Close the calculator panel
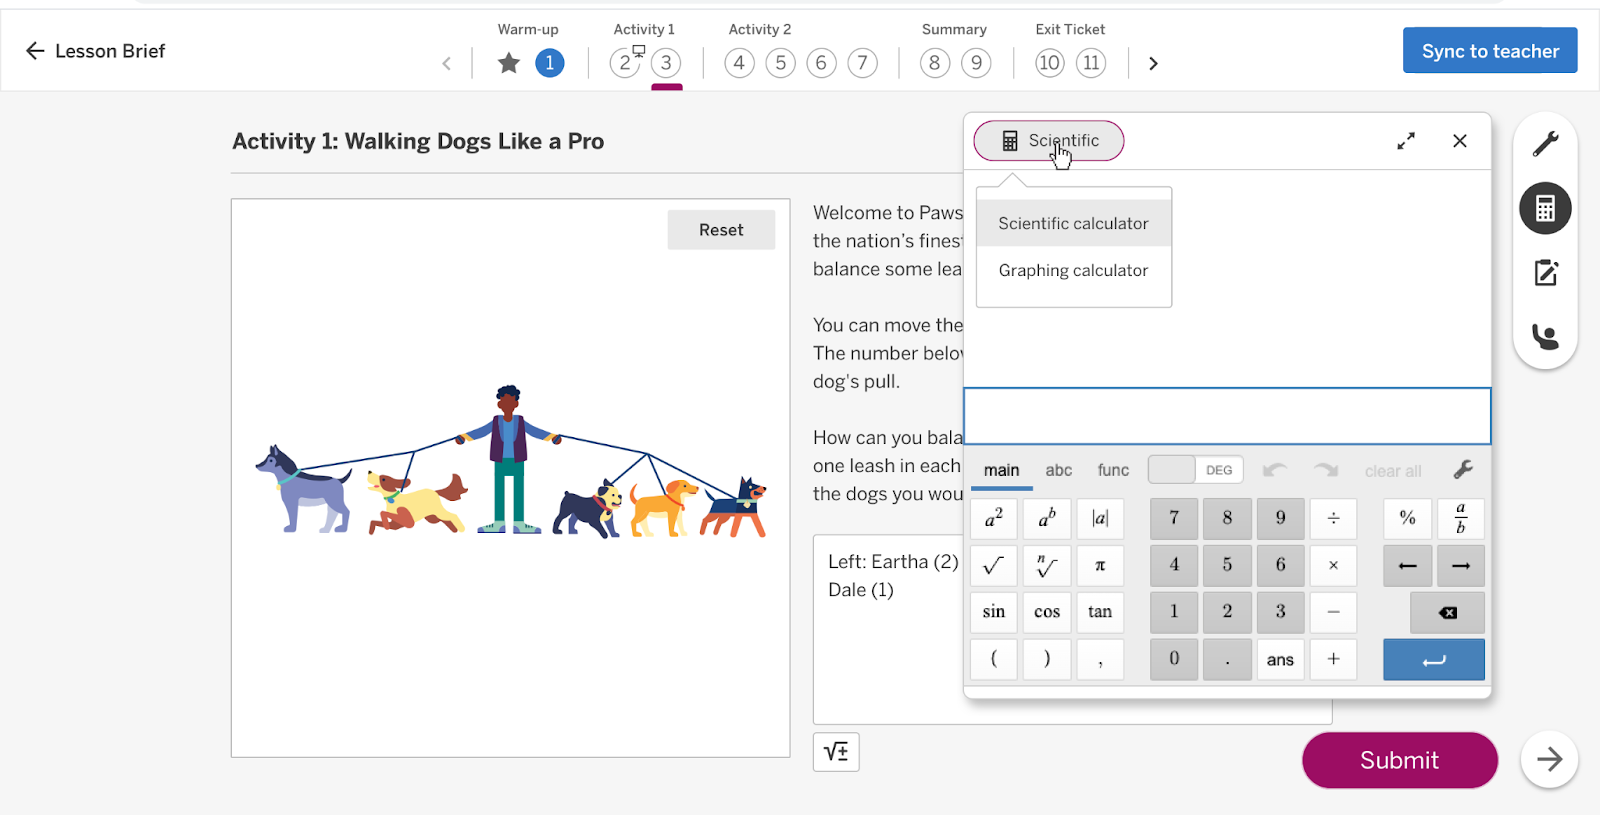This screenshot has width=1600, height=815. coord(1460,141)
